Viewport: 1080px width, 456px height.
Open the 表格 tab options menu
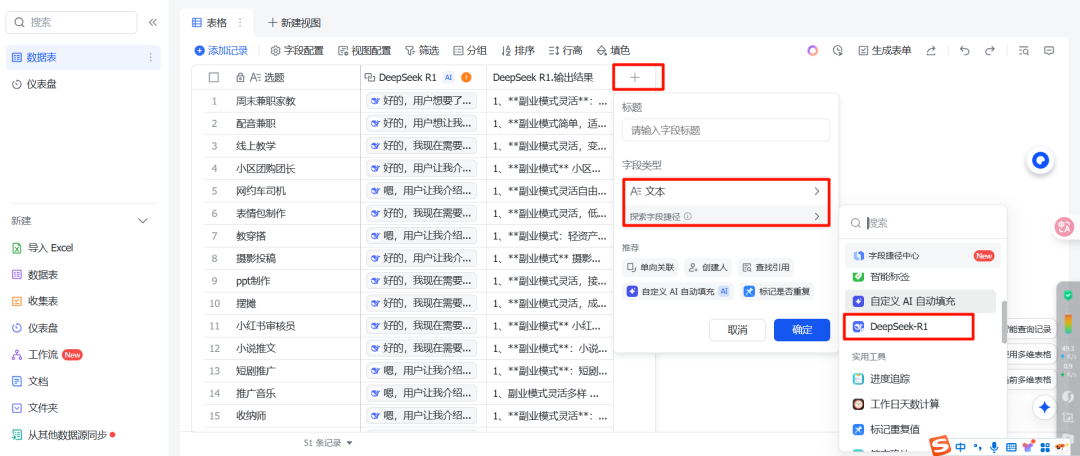click(x=240, y=23)
